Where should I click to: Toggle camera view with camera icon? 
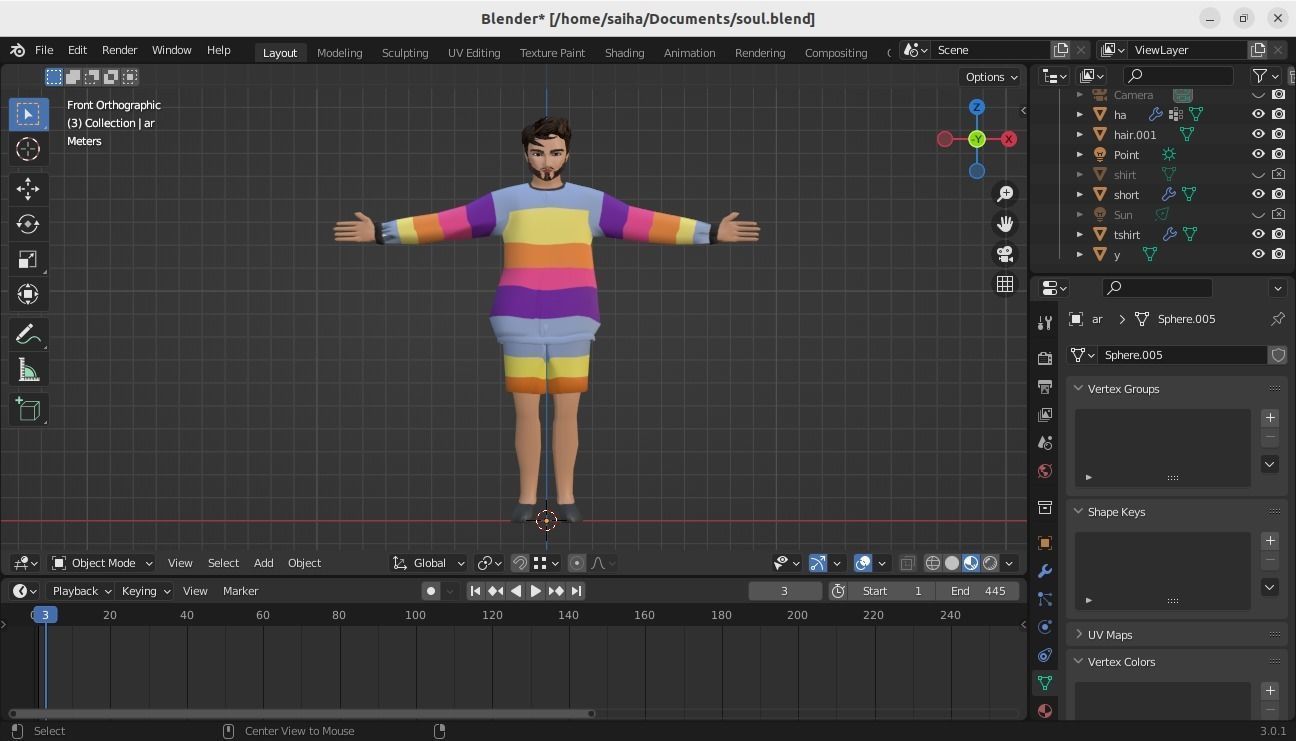1005,254
